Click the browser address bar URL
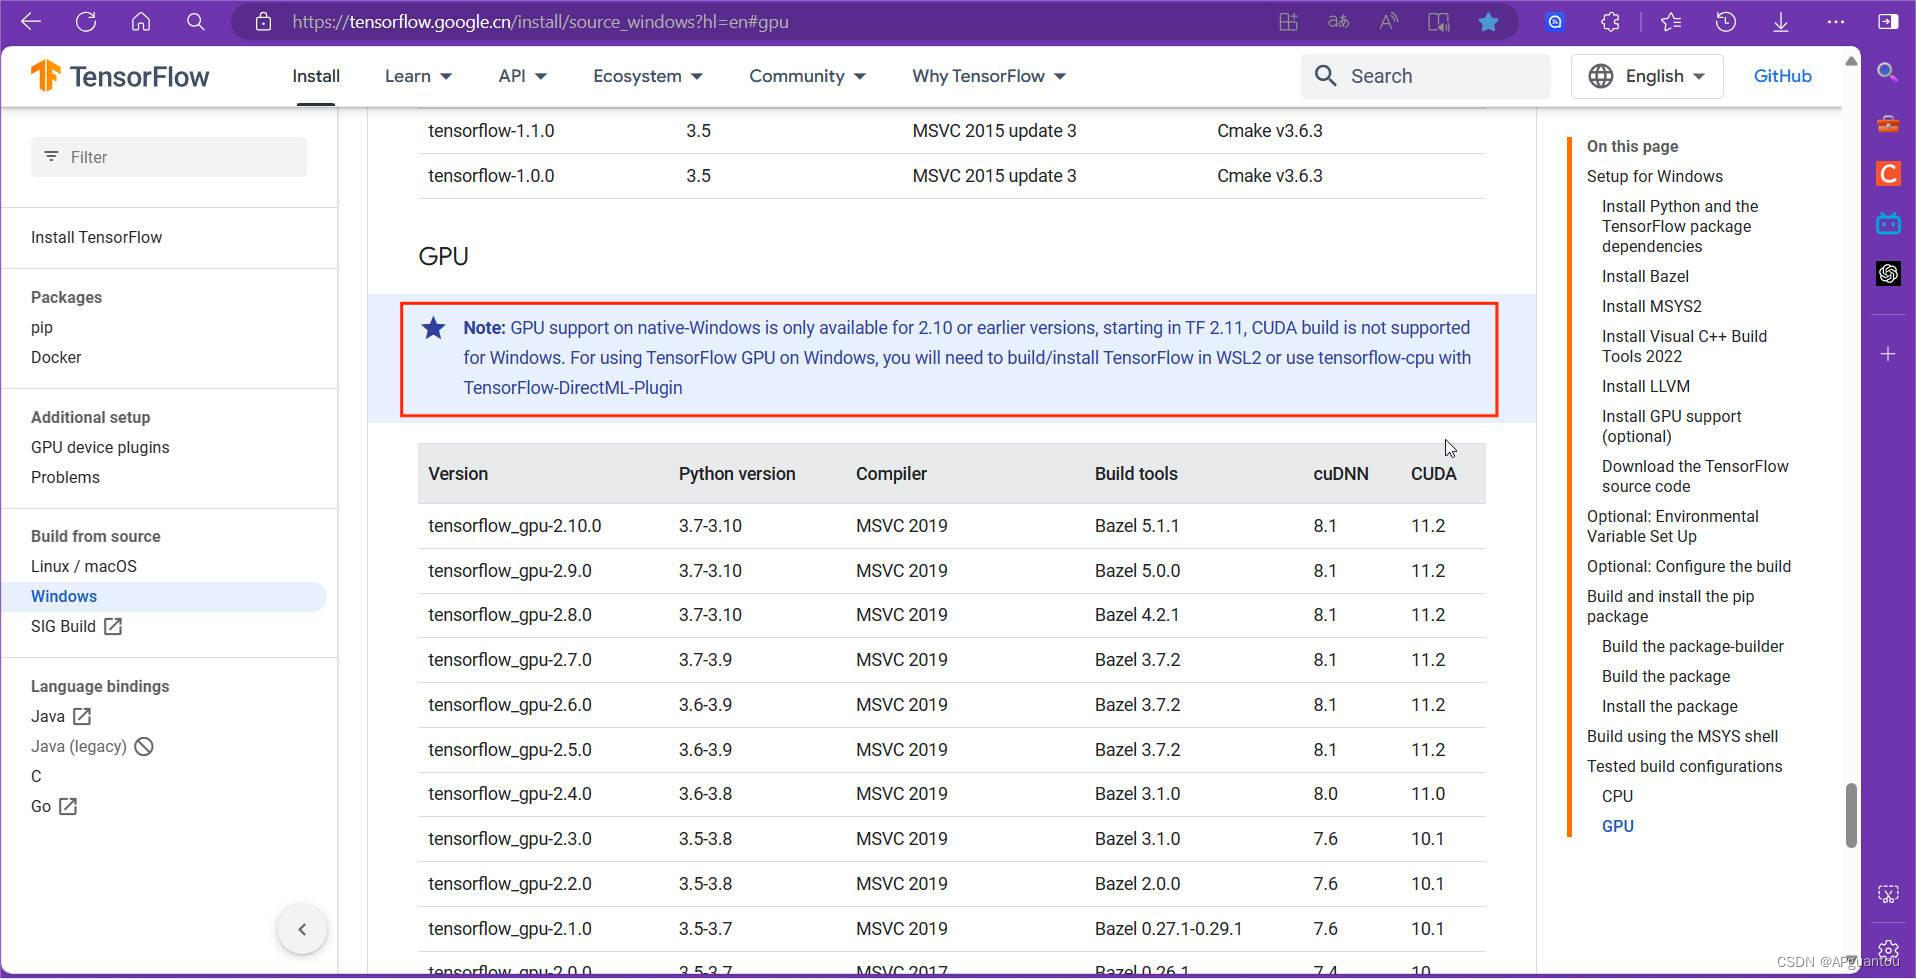This screenshot has height=979, width=1916. pos(540,21)
